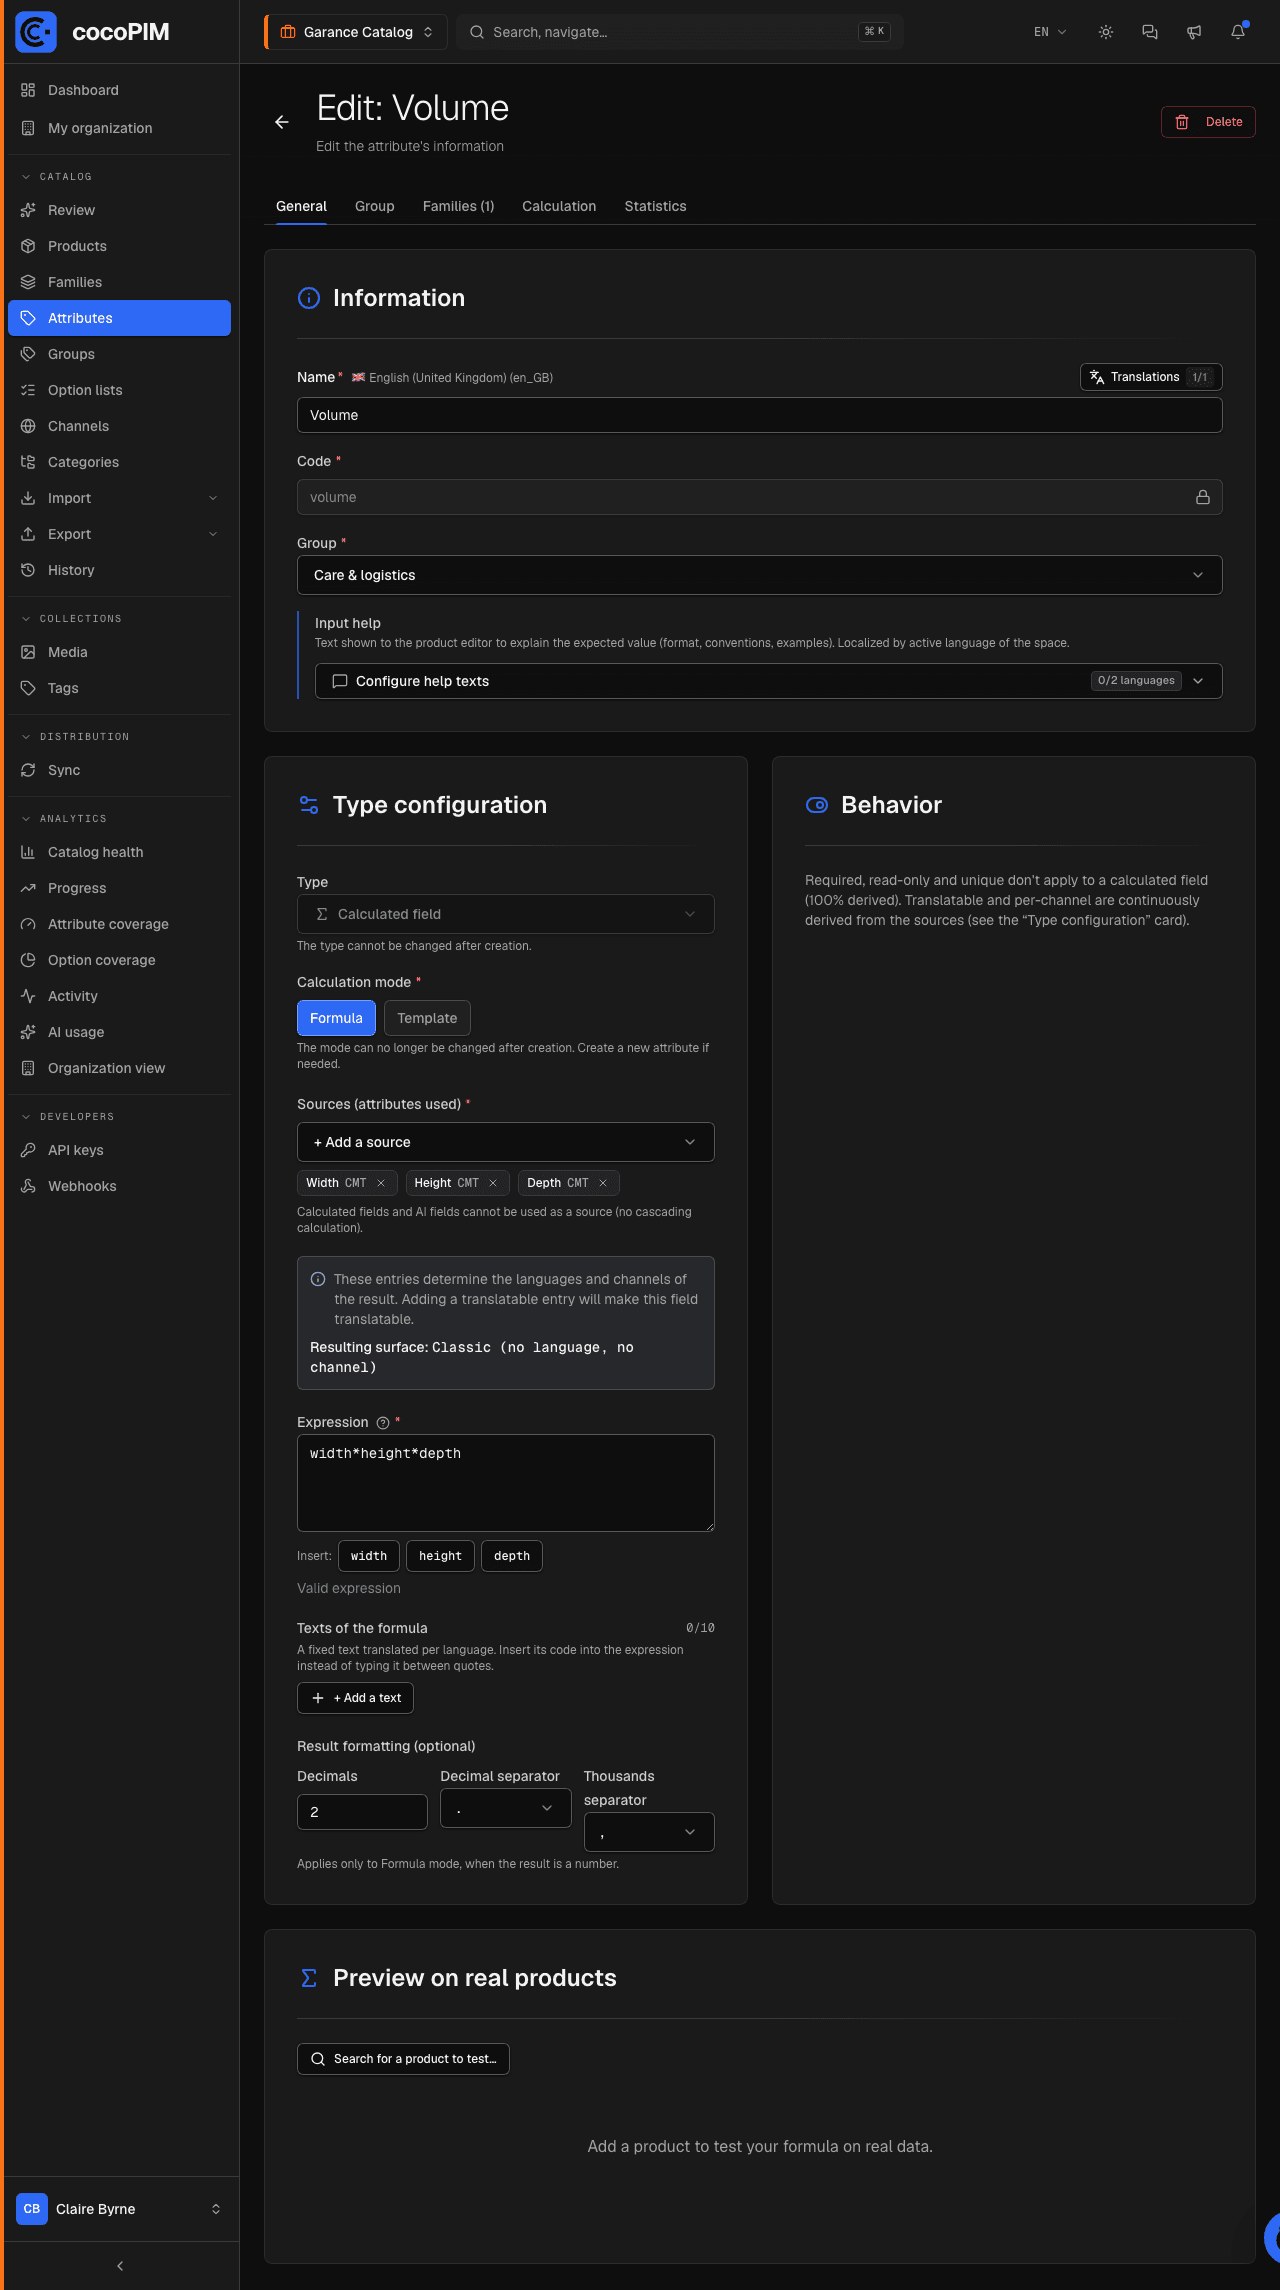Open Catalog health analytics
The height and width of the screenshot is (2290, 1280).
pos(120,852)
